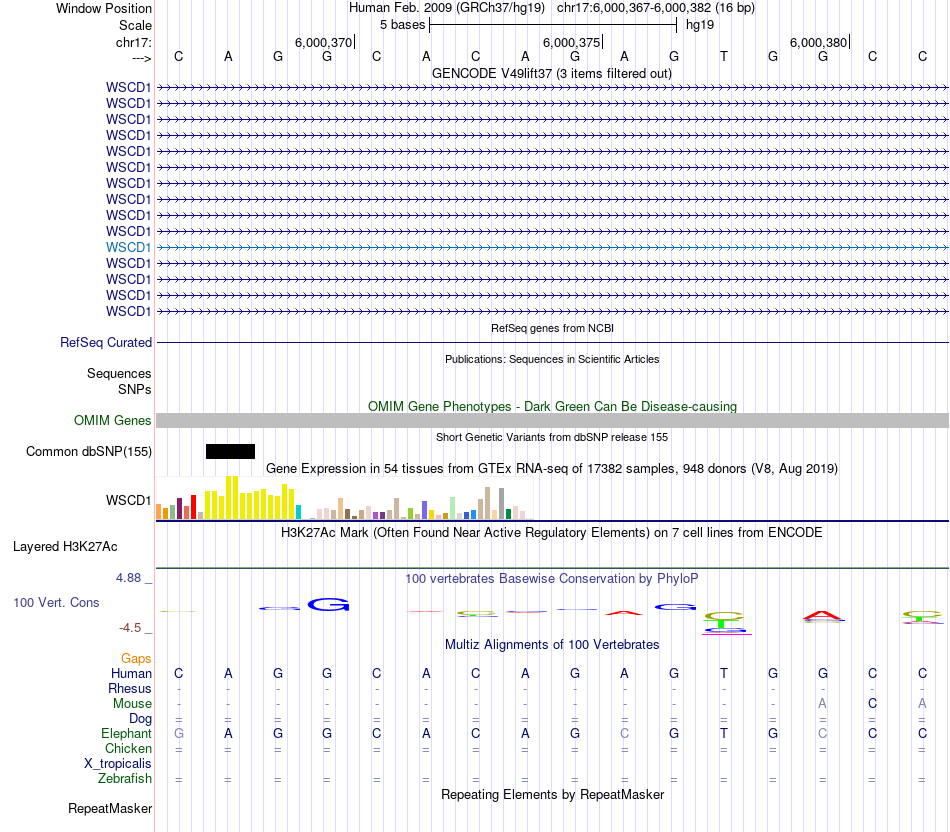The width and height of the screenshot is (950, 832).
Task: Click the 'Common dbSNP(155)' track label
Action: (x=88, y=451)
